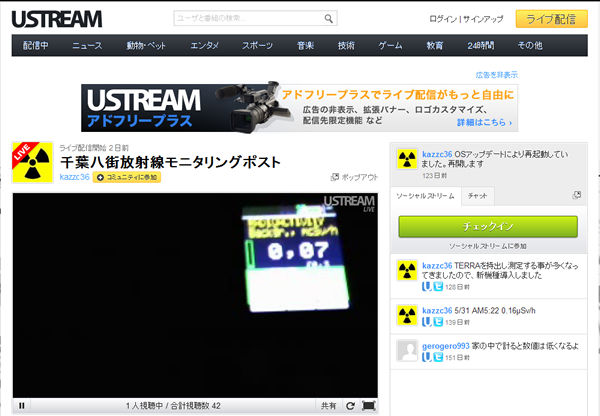
Task: Click Twitter icon in TERRA post
Action: [438, 286]
